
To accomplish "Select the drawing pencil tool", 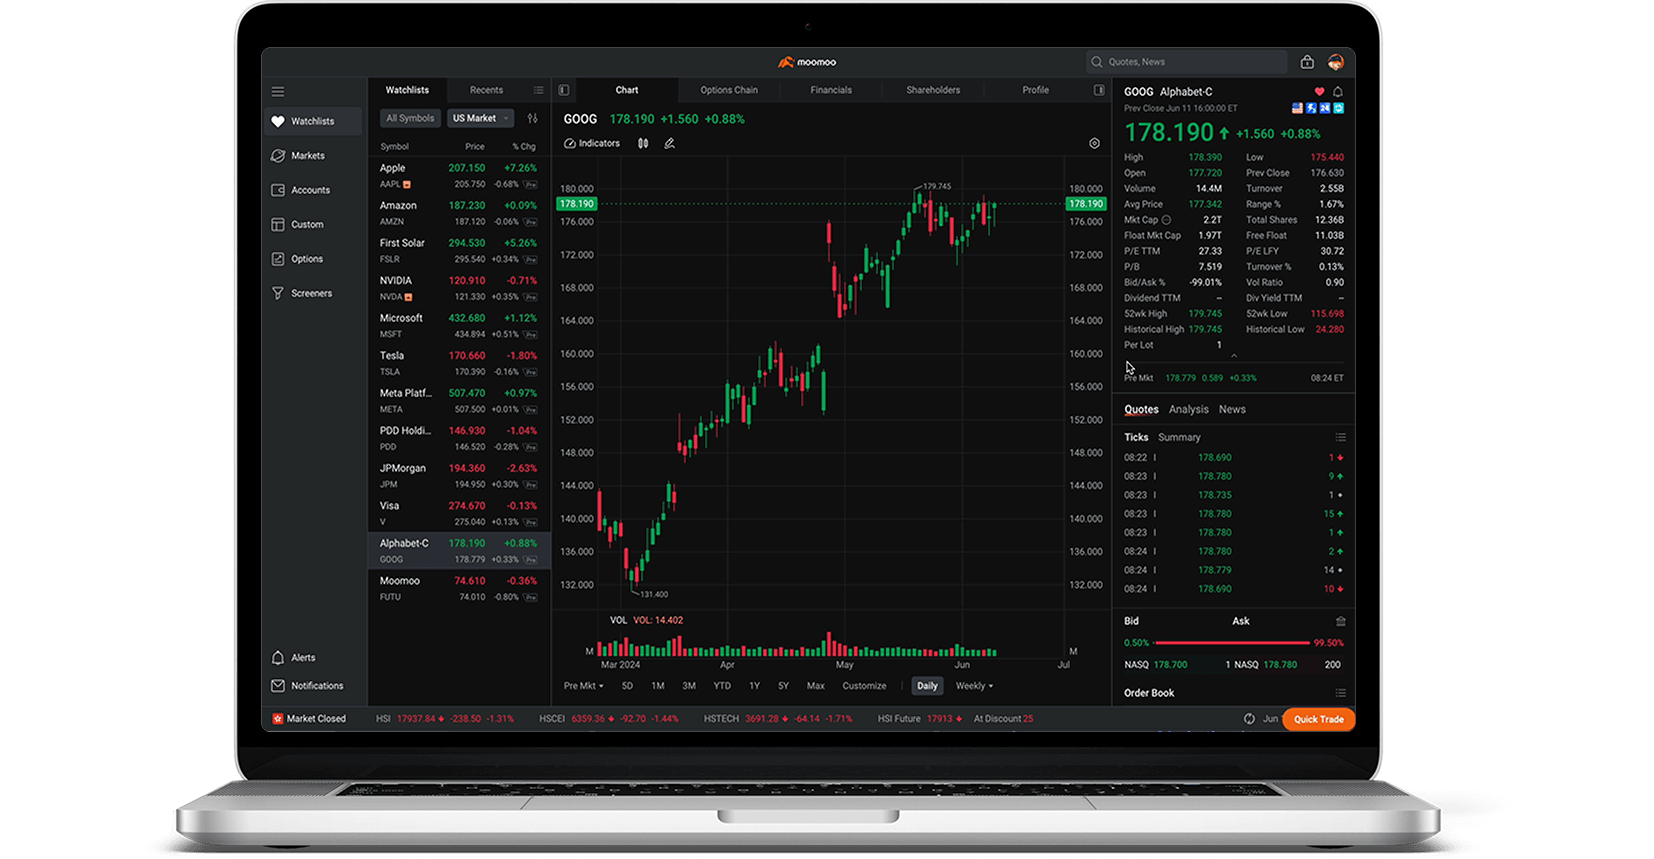I will click(670, 143).
